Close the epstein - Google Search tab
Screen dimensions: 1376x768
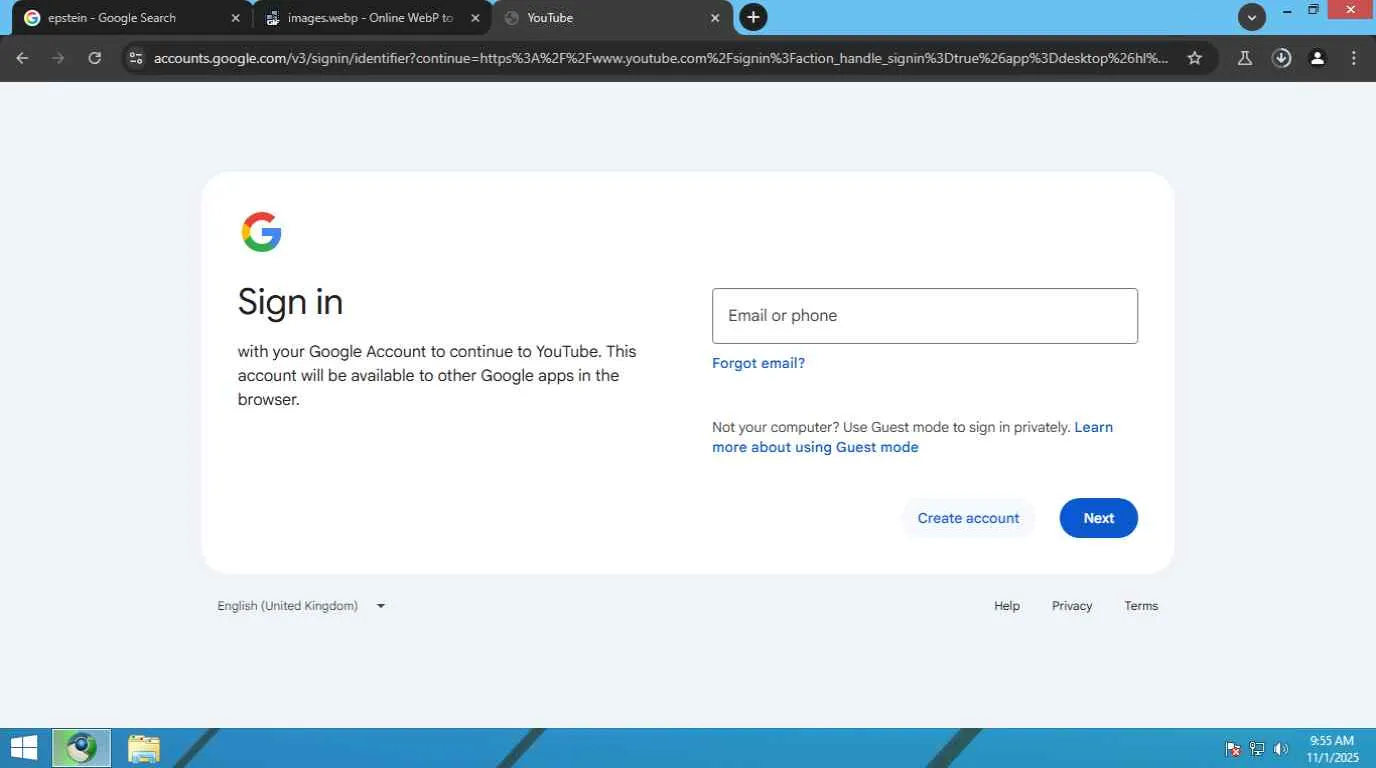pyautogui.click(x=235, y=18)
